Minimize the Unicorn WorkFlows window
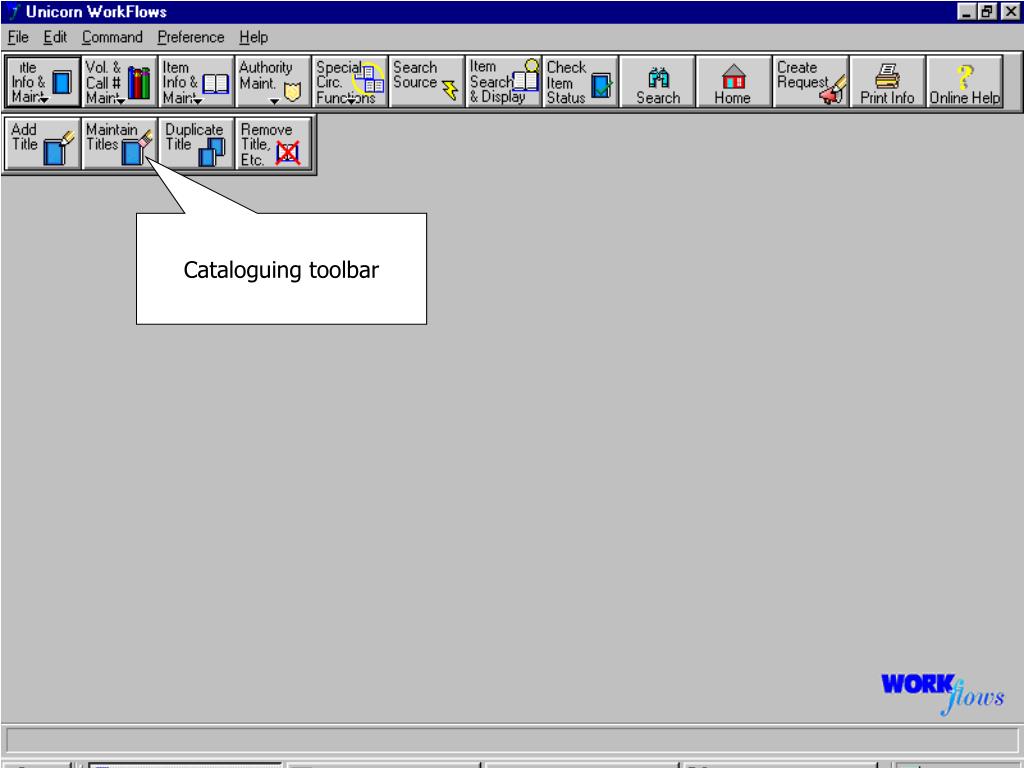1024x768 pixels. pyautogui.click(x=967, y=12)
